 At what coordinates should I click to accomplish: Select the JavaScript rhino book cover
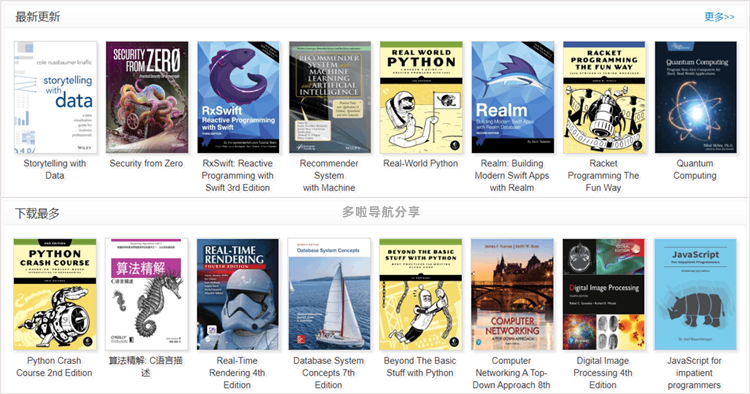pyautogui.click(x=695, y=294)
